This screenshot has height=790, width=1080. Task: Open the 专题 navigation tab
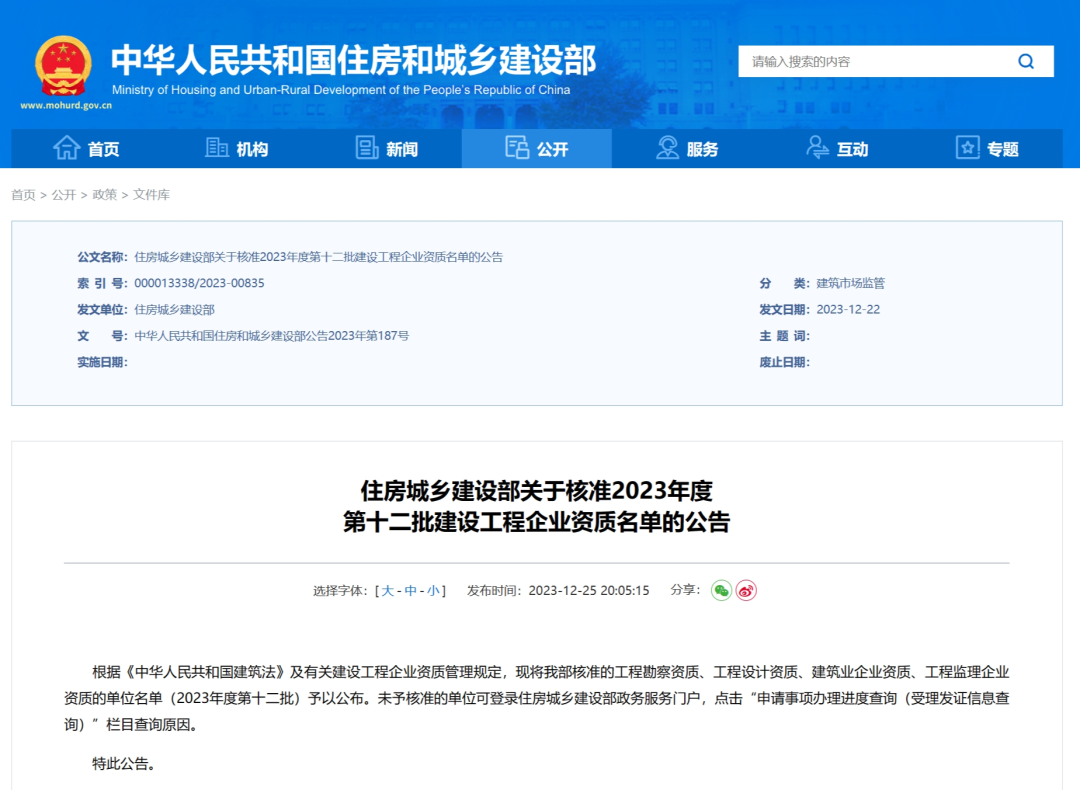987,148
